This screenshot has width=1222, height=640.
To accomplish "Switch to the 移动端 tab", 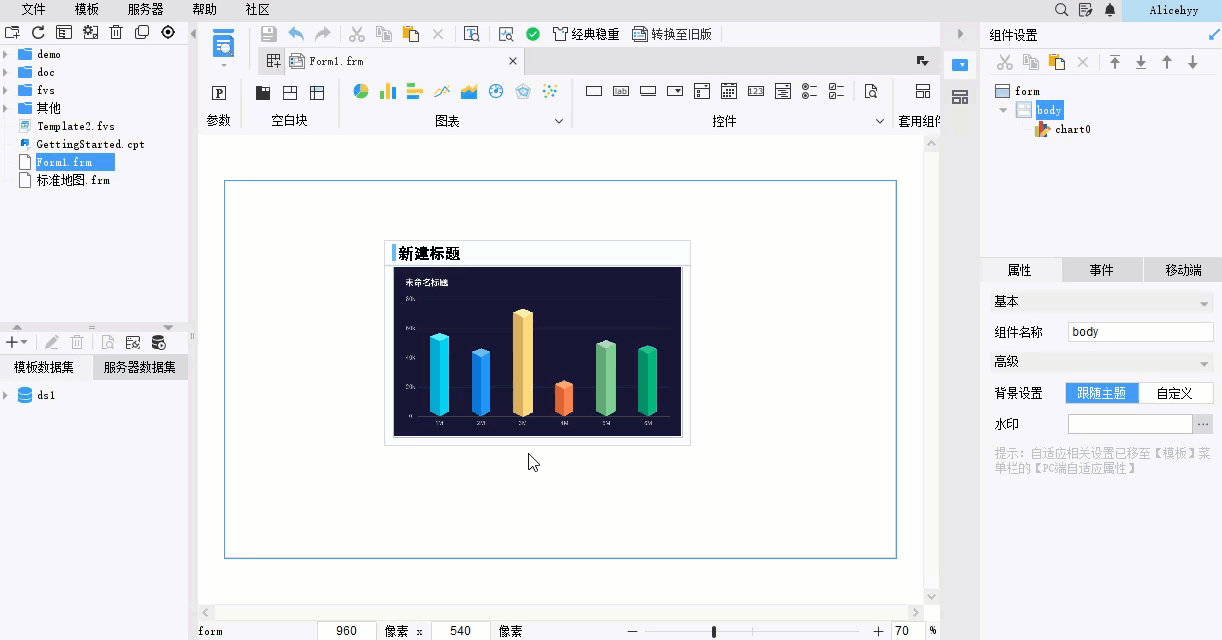I will point(1183,270).
